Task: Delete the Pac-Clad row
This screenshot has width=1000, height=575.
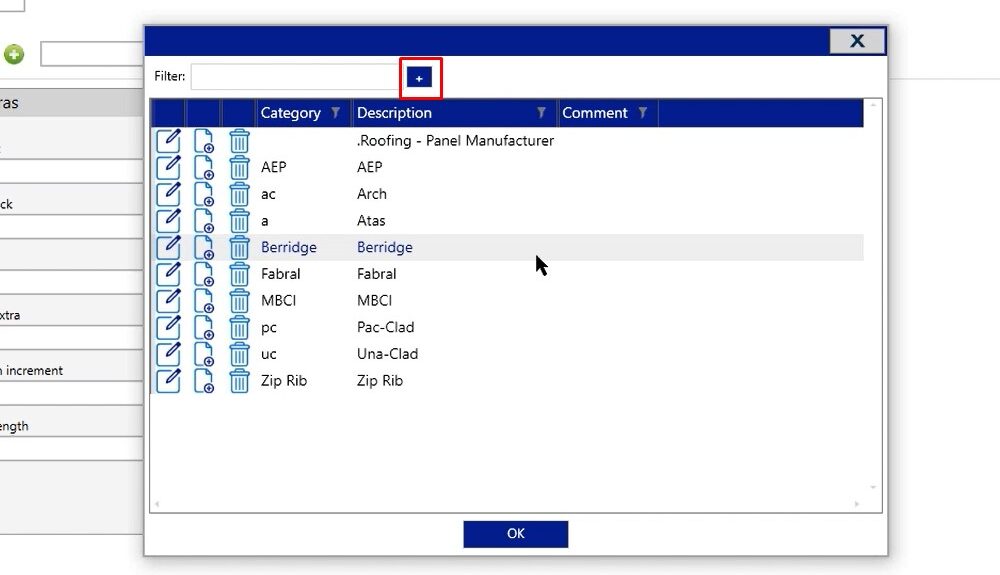Action: 239,328
